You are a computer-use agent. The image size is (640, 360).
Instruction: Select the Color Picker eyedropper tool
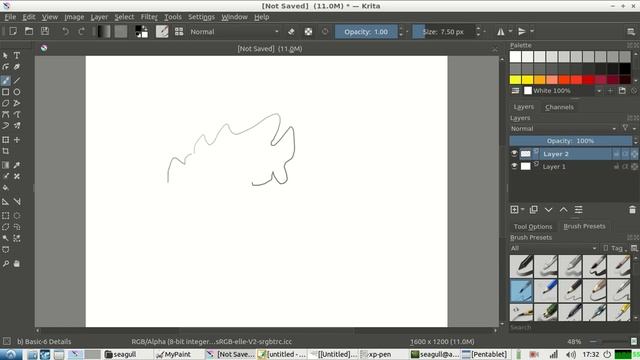17,165
